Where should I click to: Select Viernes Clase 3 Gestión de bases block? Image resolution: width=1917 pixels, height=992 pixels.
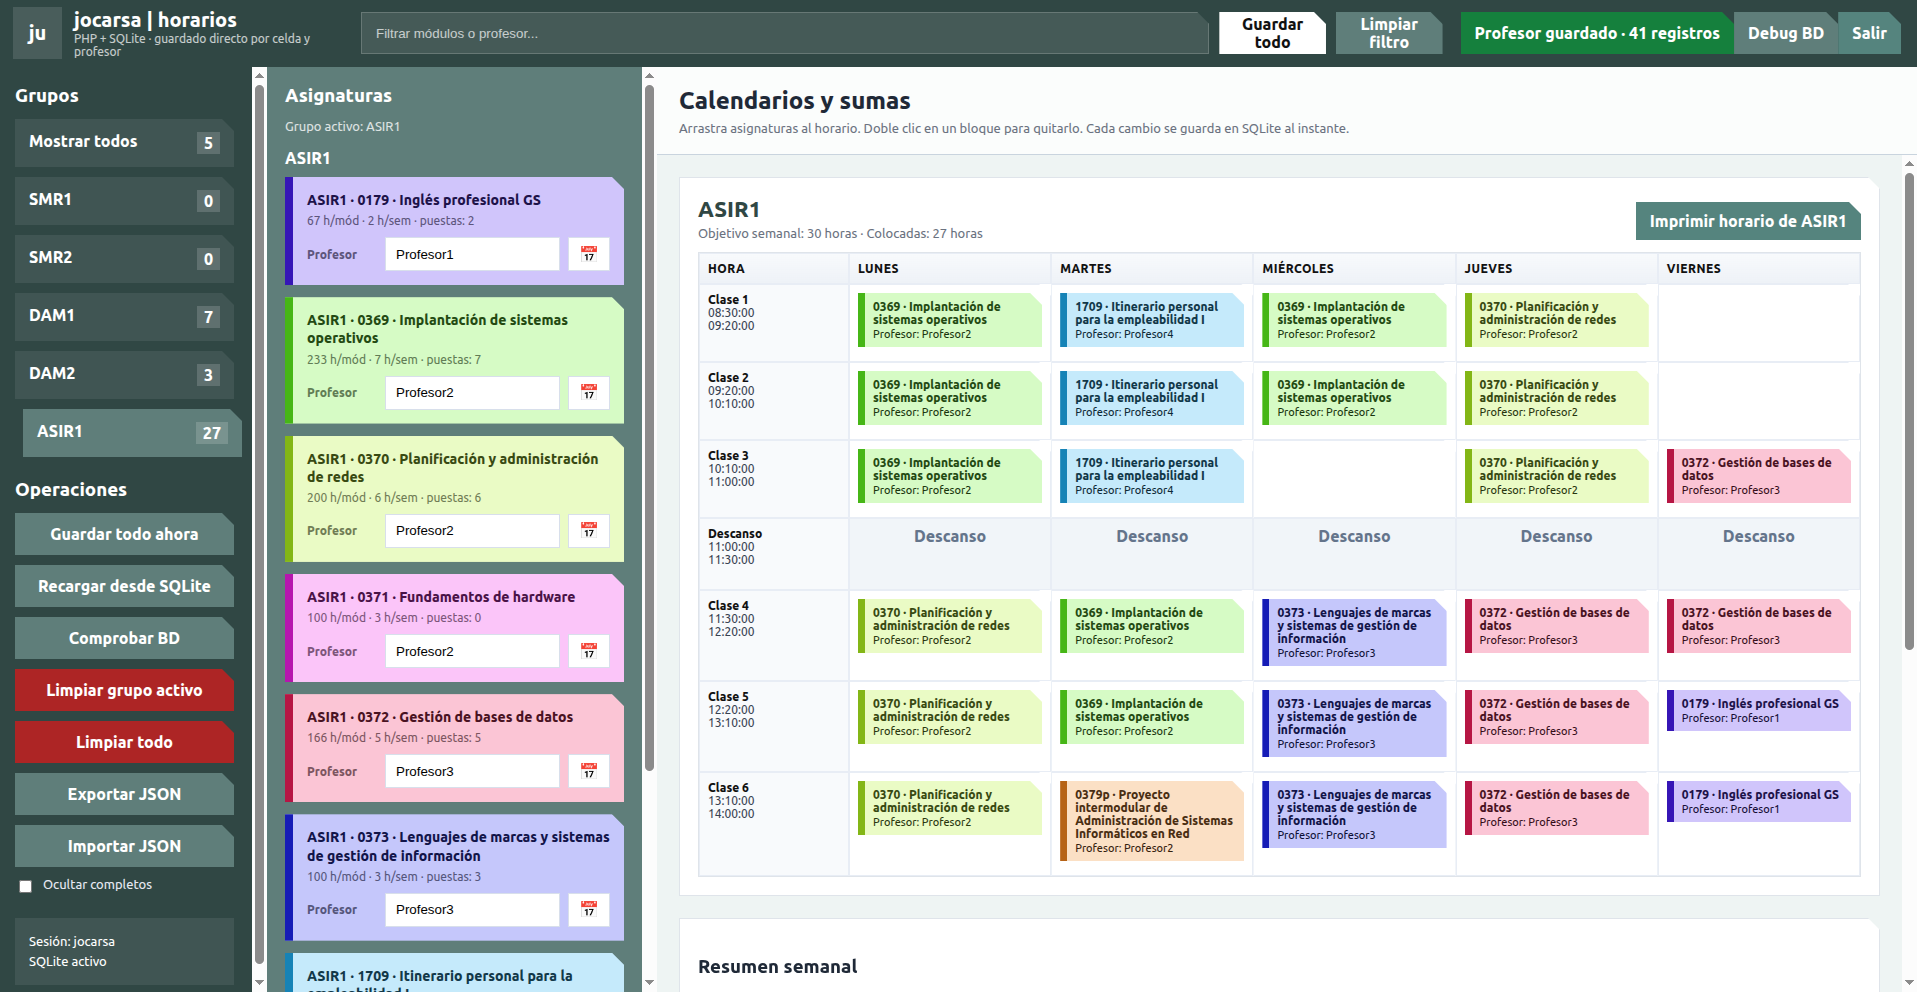[1759, 476]
